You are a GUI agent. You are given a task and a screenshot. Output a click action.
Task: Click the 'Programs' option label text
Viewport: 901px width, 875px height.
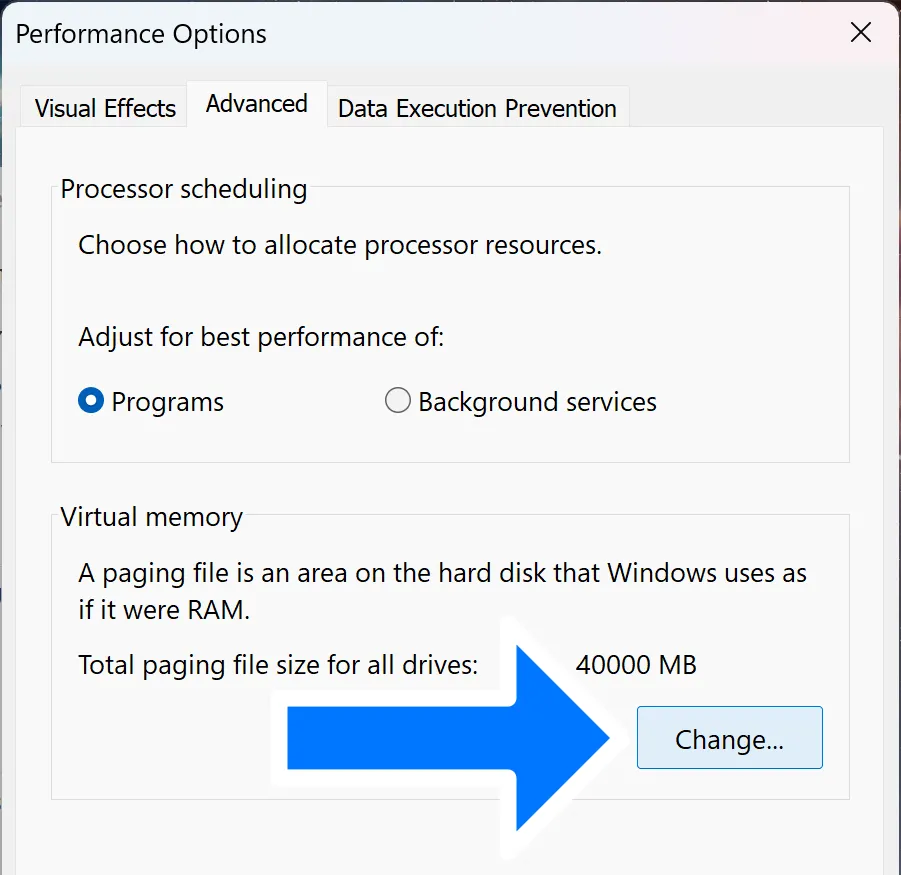168,402
